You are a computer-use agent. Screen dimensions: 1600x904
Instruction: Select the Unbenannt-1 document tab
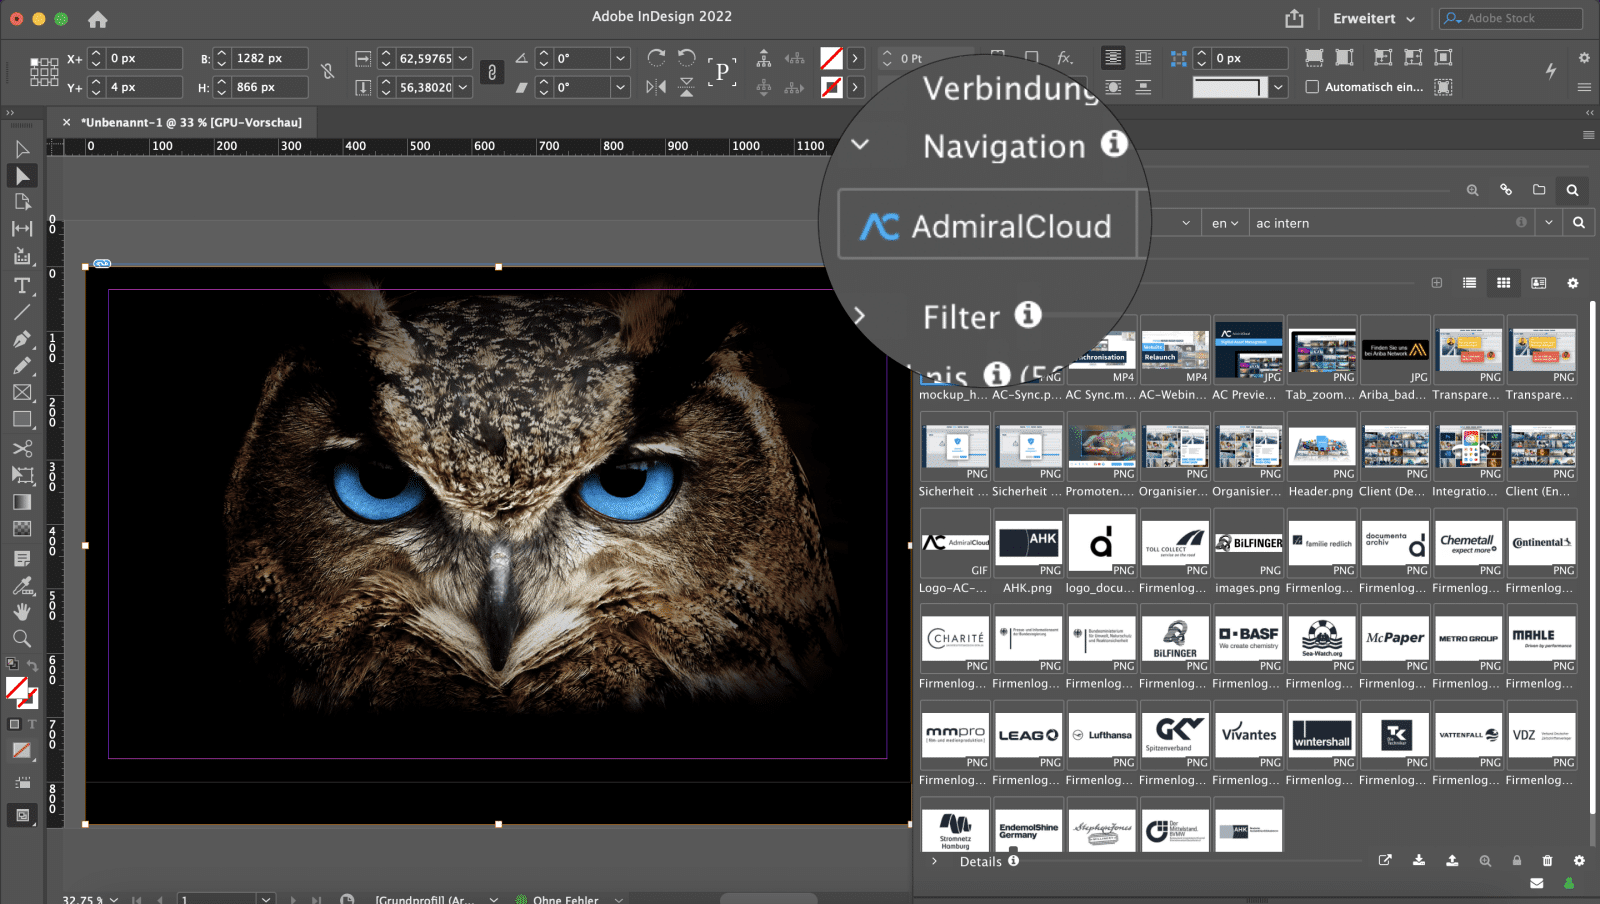pos(190,122)
